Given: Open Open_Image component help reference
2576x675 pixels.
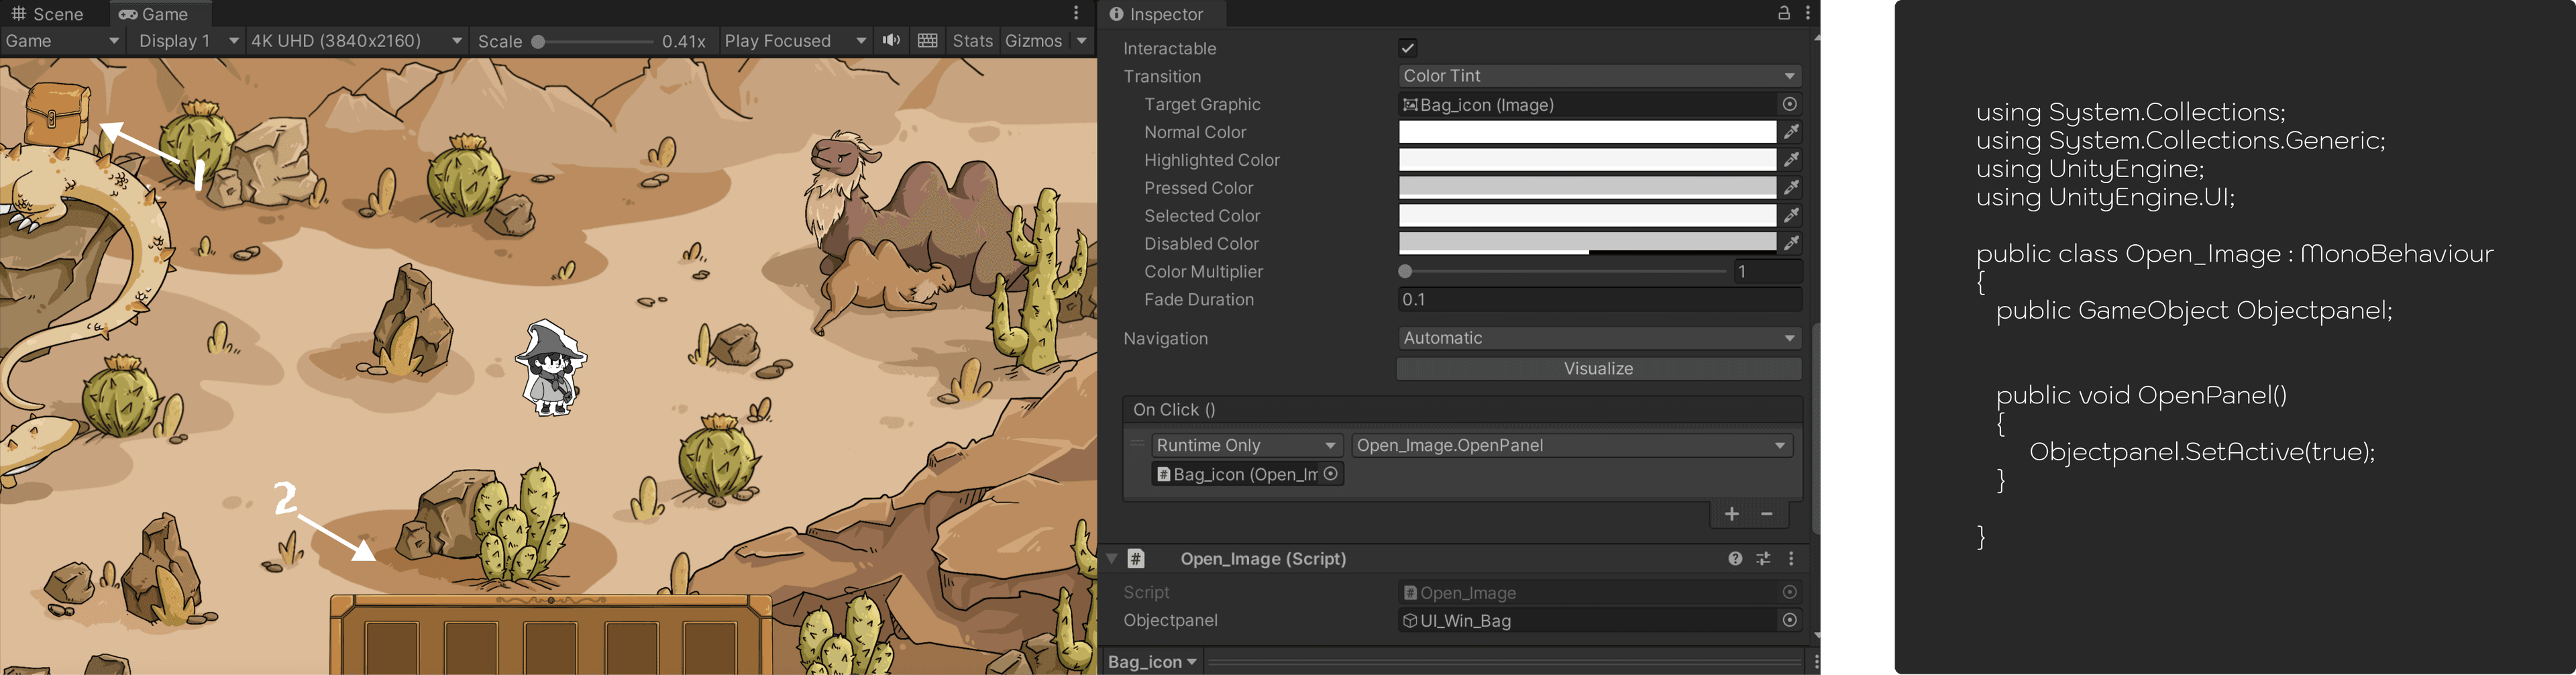Looking at the screenshot, I should 1735,559.
